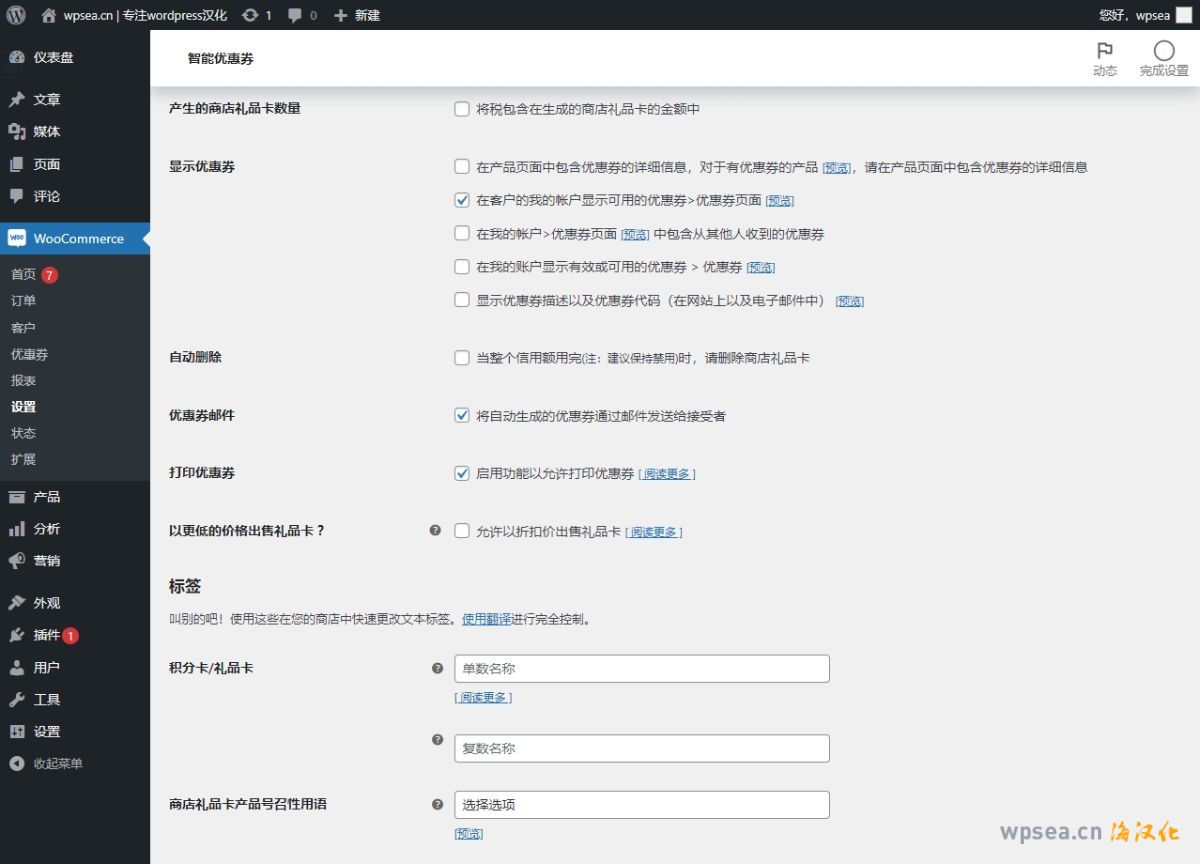Click the WordPress logo icon

16,15
